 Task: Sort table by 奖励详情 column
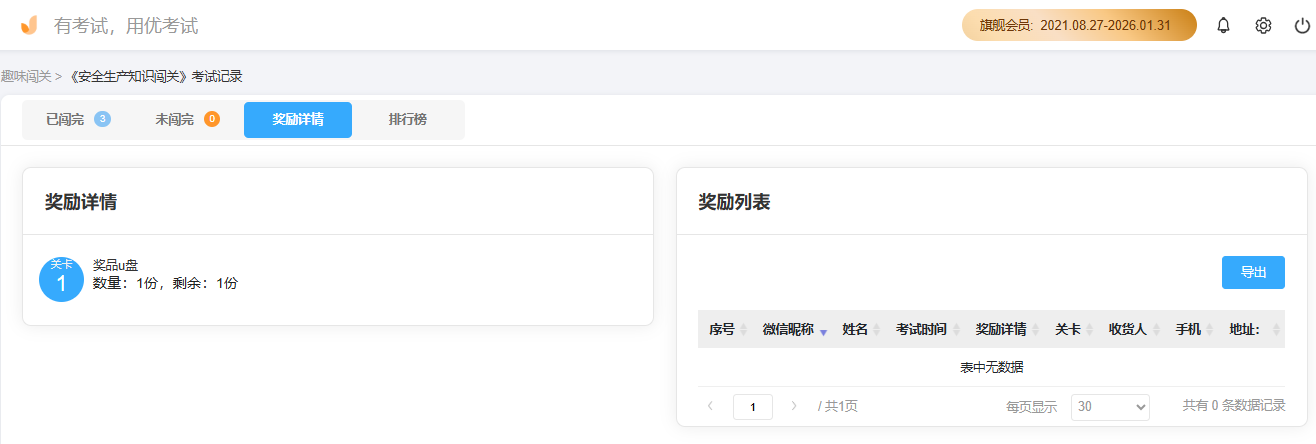click(1005, 329)
